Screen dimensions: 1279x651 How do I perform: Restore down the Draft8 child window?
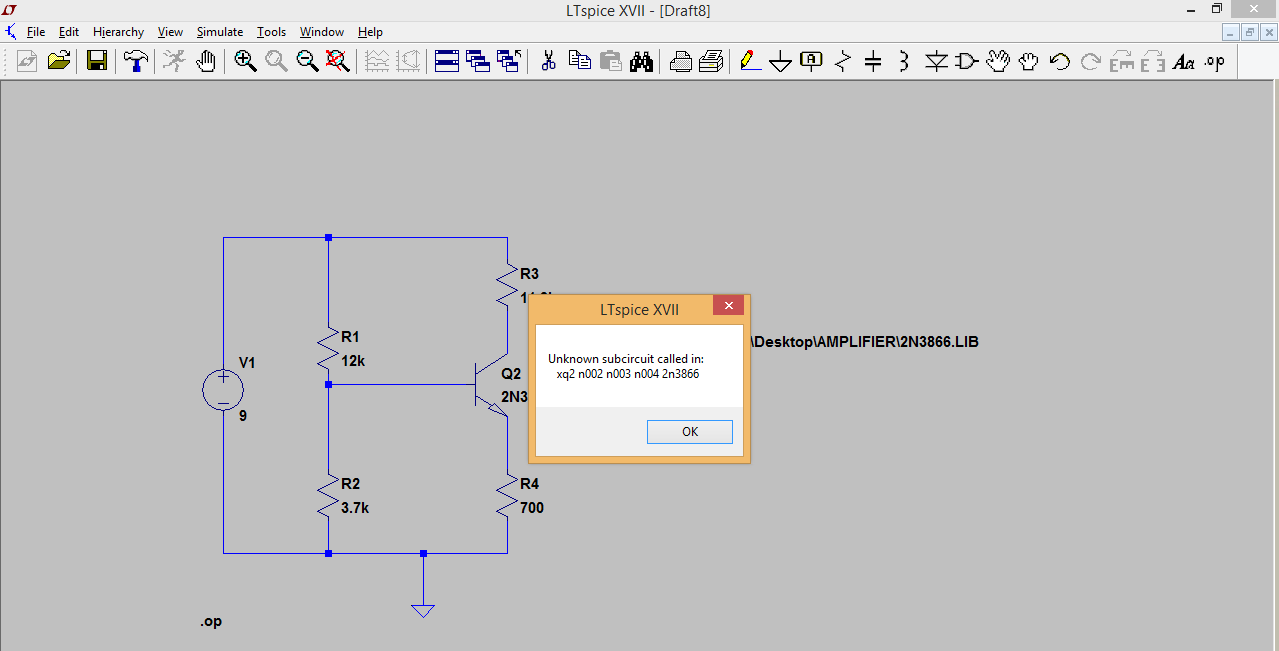click(x=1249, y=32)
